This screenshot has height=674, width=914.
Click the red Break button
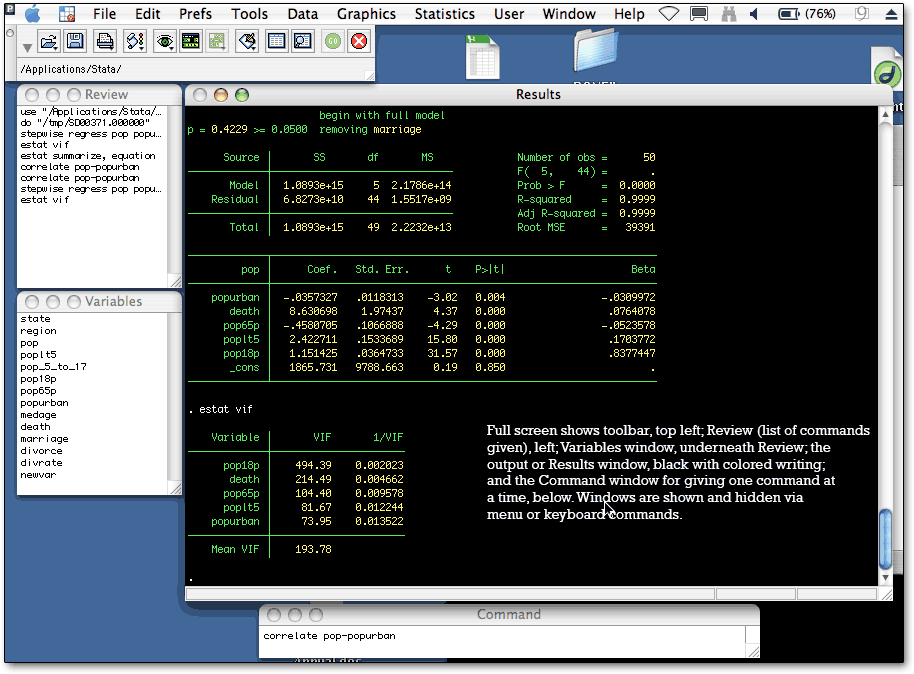click(x=359, y=41)
